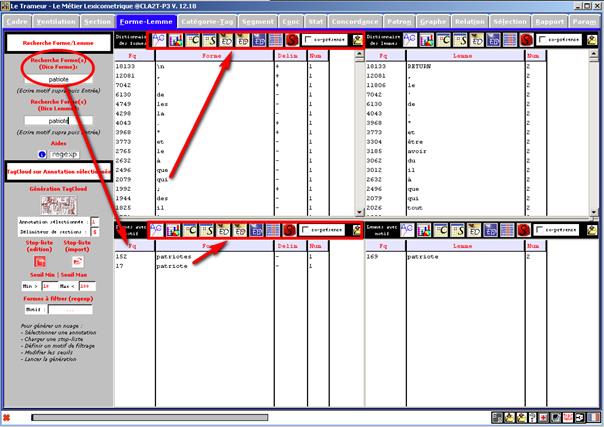Enable corpotrence checkbox in top-left Formes toolbar
Screen dimensions: 604x427
[x=309, y=39]
